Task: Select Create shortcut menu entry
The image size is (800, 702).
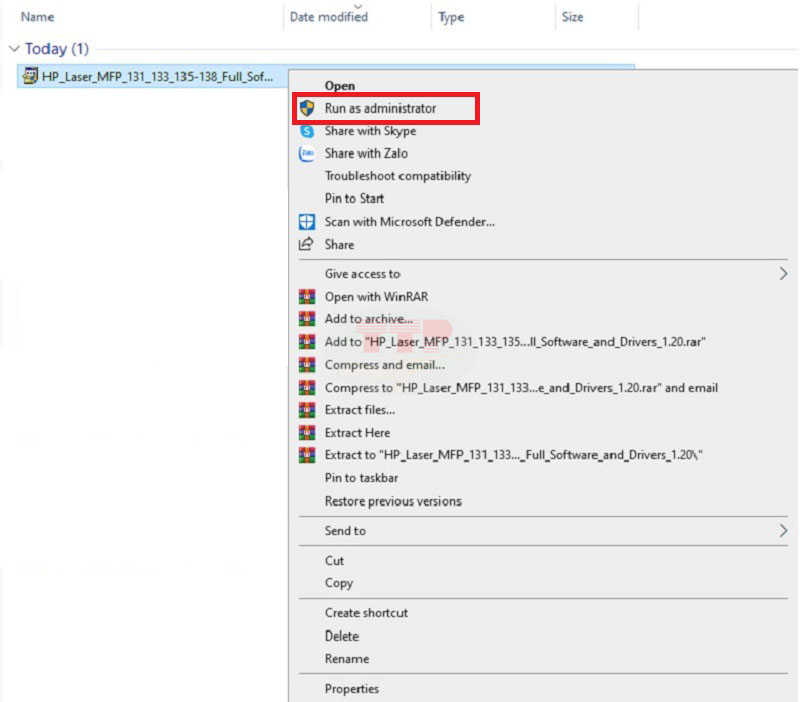Action: 366,613
